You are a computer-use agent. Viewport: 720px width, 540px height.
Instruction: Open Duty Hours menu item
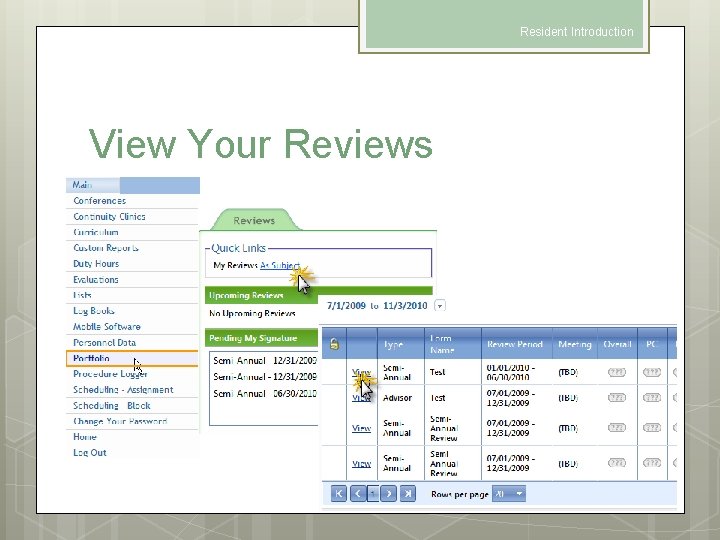96,264
